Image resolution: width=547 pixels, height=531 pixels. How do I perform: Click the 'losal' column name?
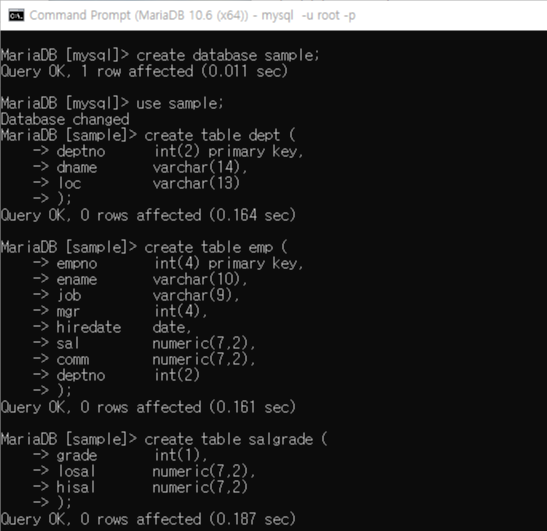76,471
